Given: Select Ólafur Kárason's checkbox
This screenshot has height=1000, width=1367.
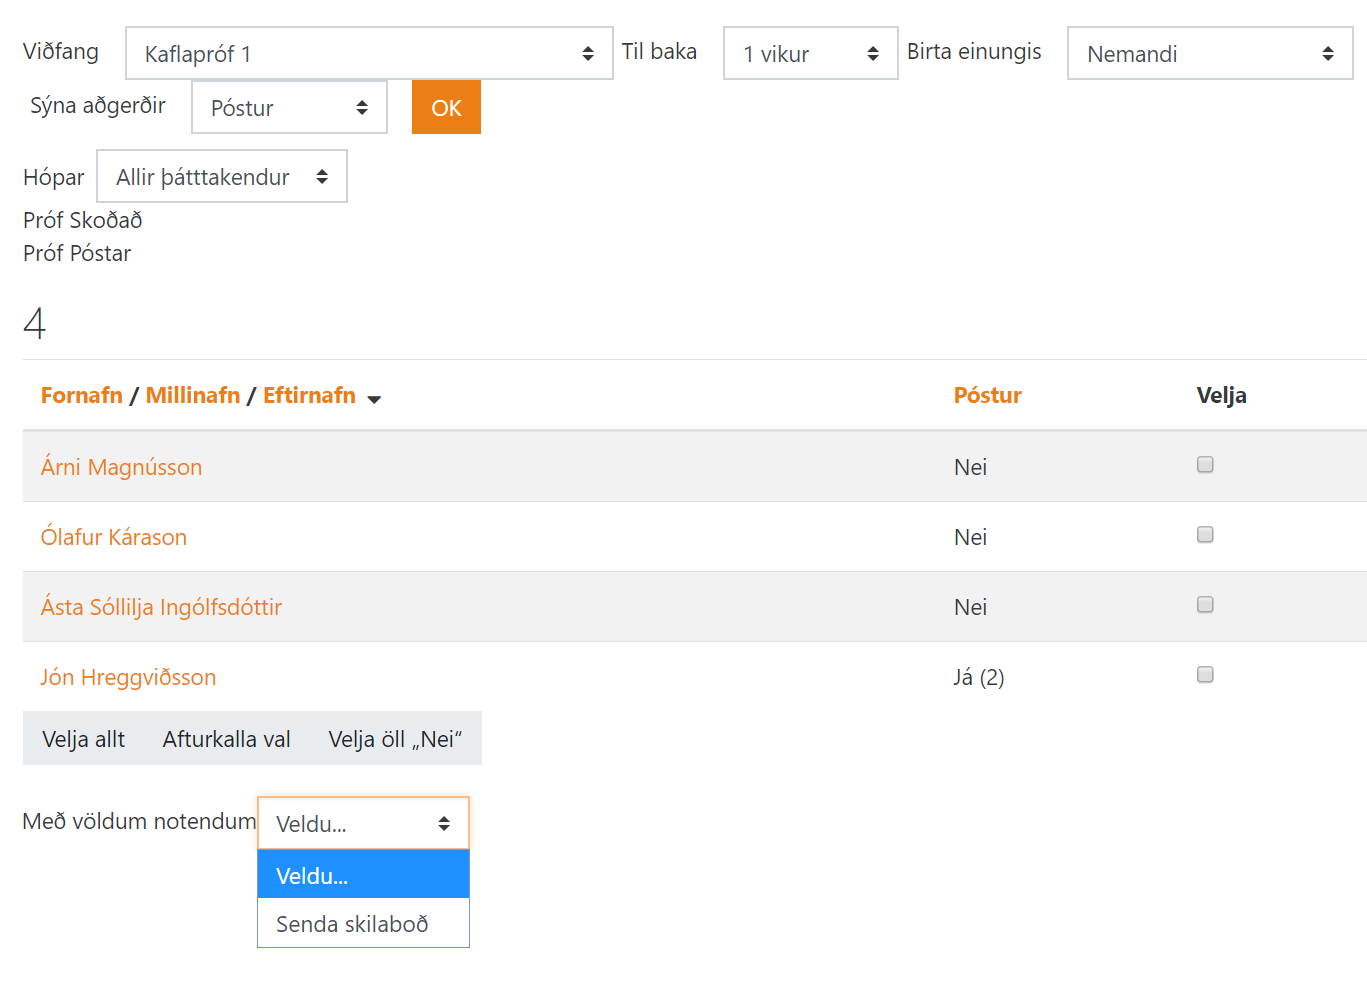Looking at the screenshot, I should point(1205,535).
